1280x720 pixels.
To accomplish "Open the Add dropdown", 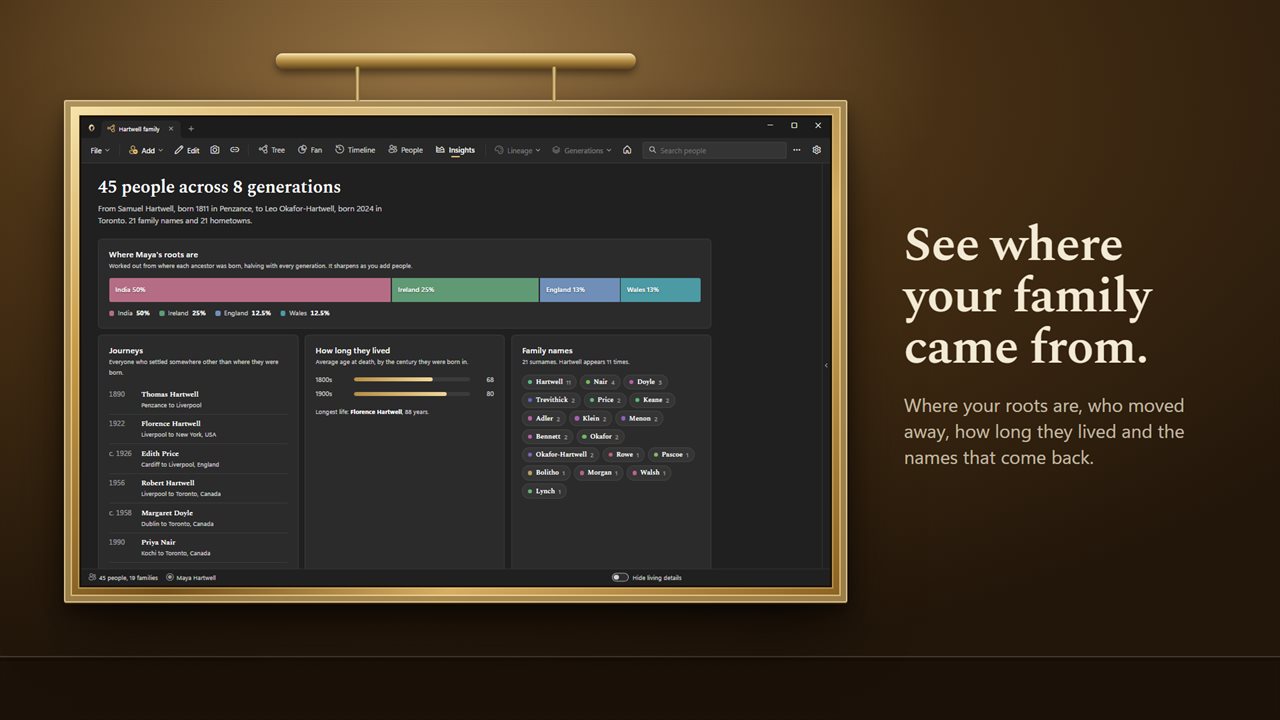I will pyautogui.click(x=146, y=150).
